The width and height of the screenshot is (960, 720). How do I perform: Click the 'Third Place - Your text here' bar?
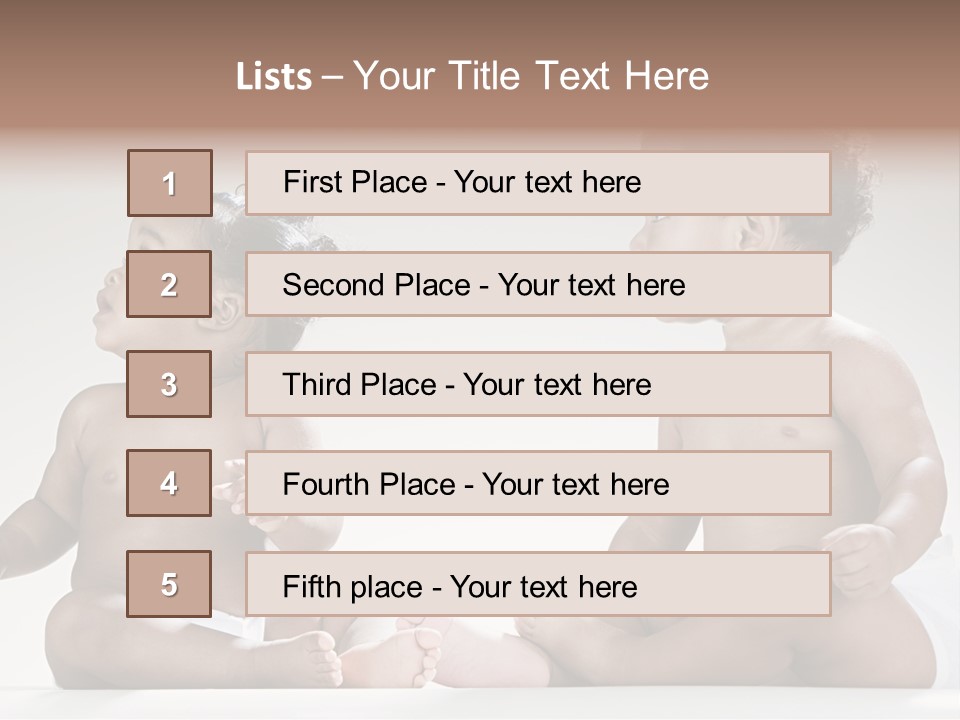(x=538, y=384)
